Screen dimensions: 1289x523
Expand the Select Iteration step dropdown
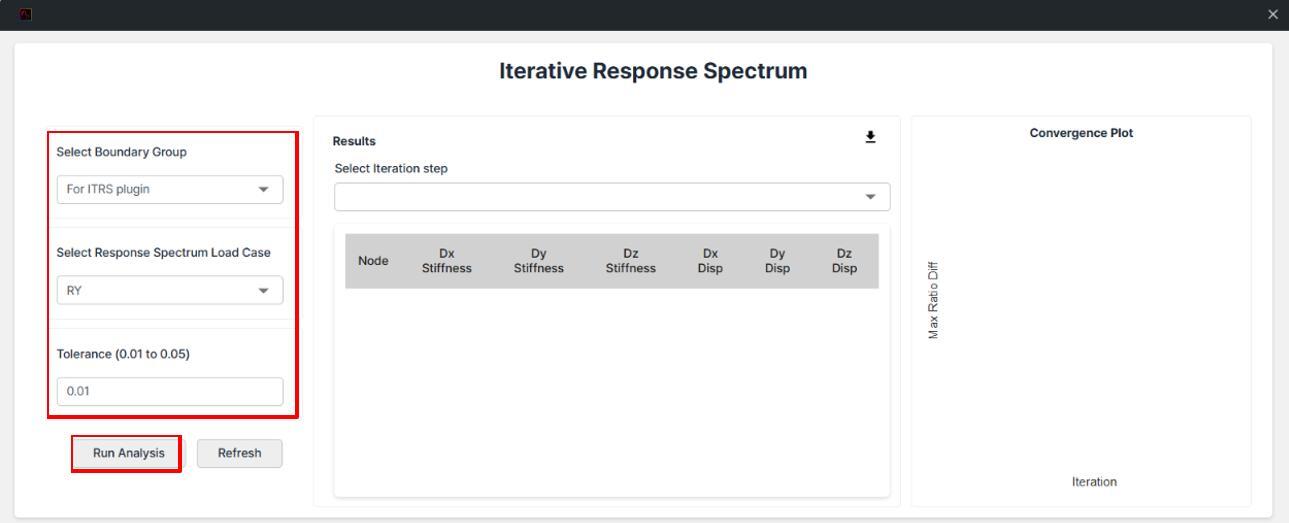coord(612,196)
